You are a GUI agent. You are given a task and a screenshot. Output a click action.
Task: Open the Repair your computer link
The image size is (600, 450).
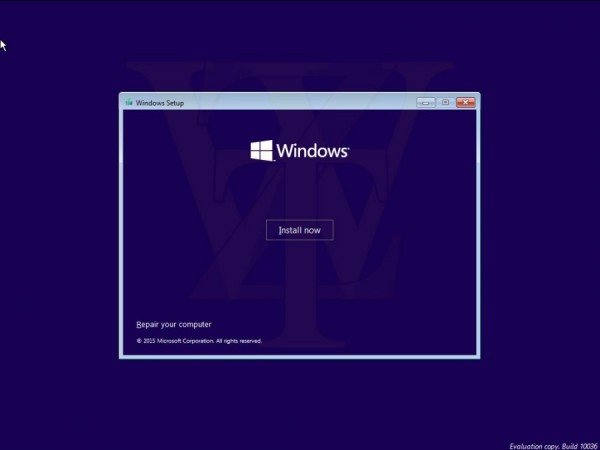click(x=173, y=324)
